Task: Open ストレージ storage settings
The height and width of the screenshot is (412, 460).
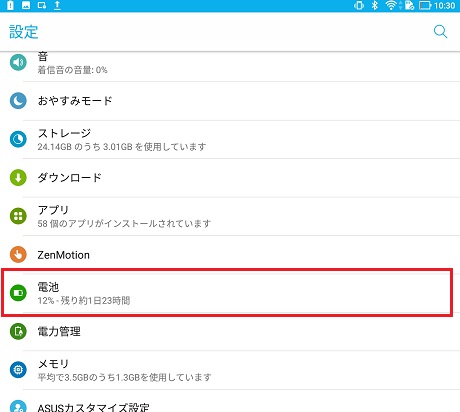Action: (230, 139)
